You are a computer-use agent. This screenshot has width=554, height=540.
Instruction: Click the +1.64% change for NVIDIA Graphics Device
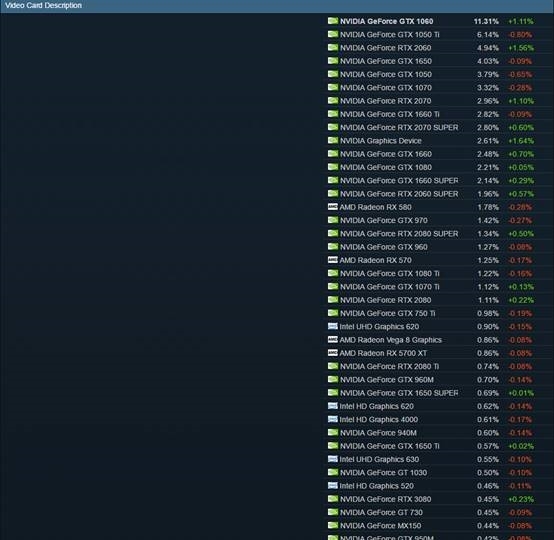[x=521, y=141]
